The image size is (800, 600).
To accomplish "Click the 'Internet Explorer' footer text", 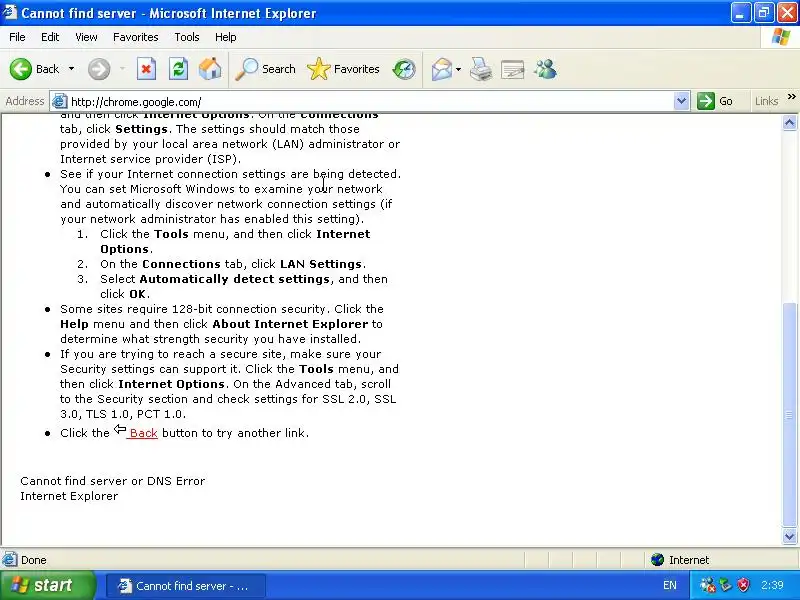I will click(69, 496).
